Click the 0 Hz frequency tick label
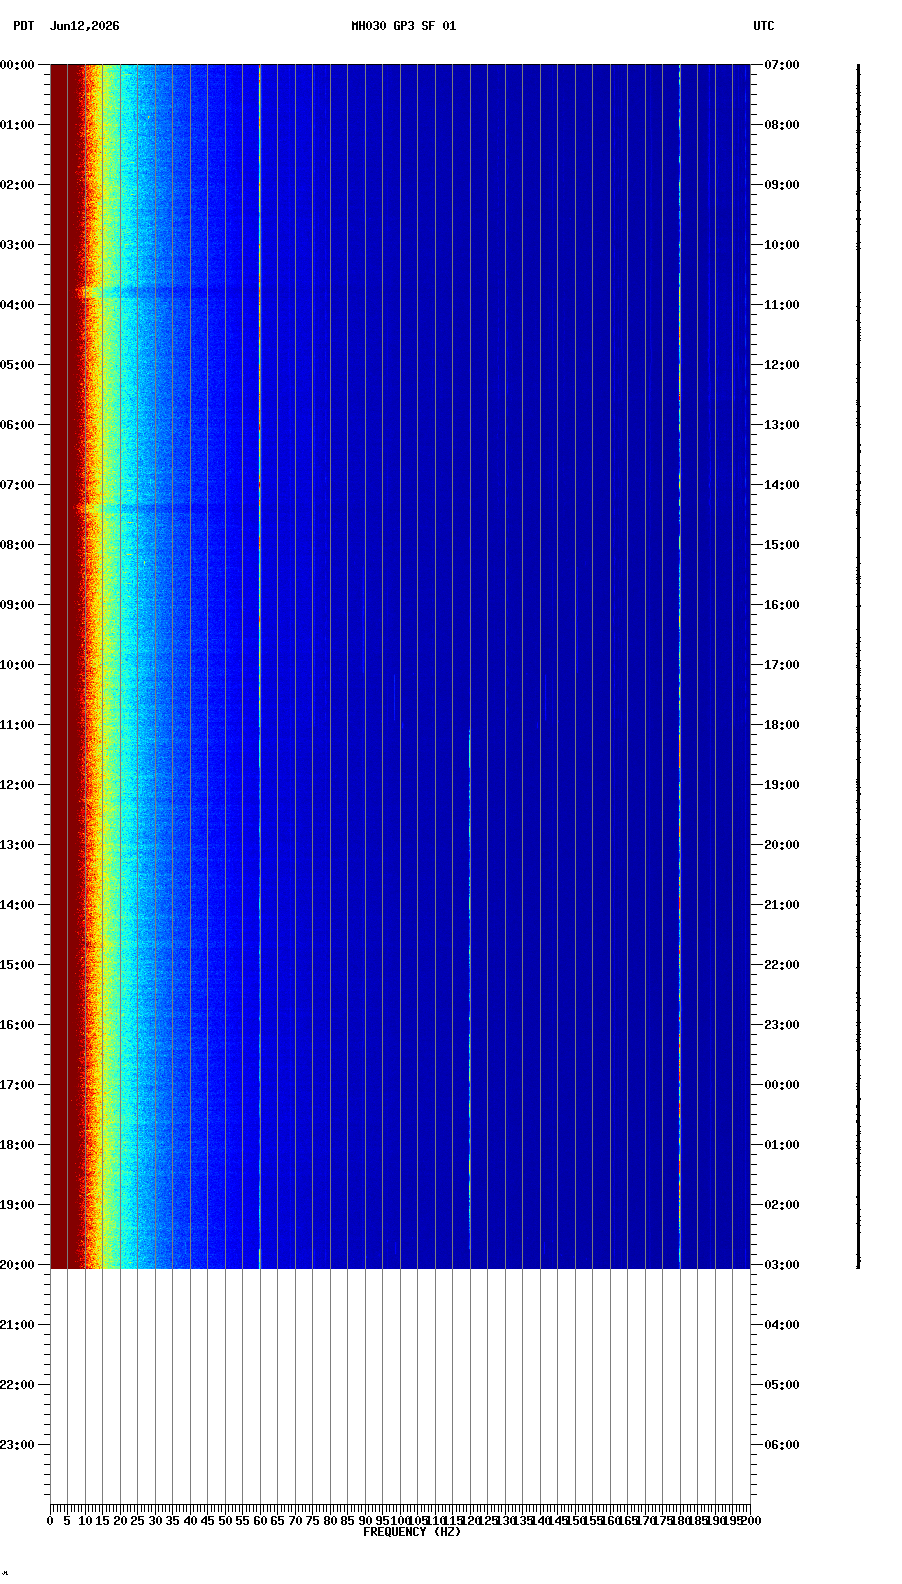 click(x=50, y=1521)
